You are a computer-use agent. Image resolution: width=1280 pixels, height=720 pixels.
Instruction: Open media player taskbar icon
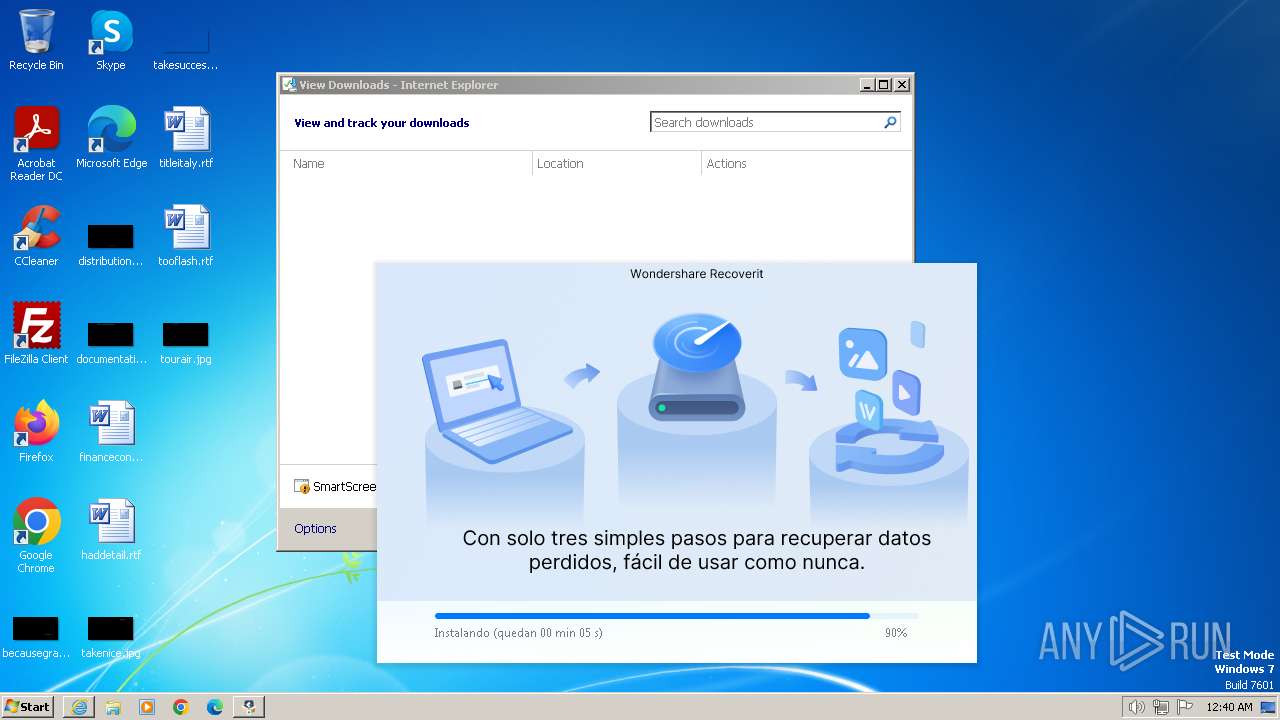147,707
